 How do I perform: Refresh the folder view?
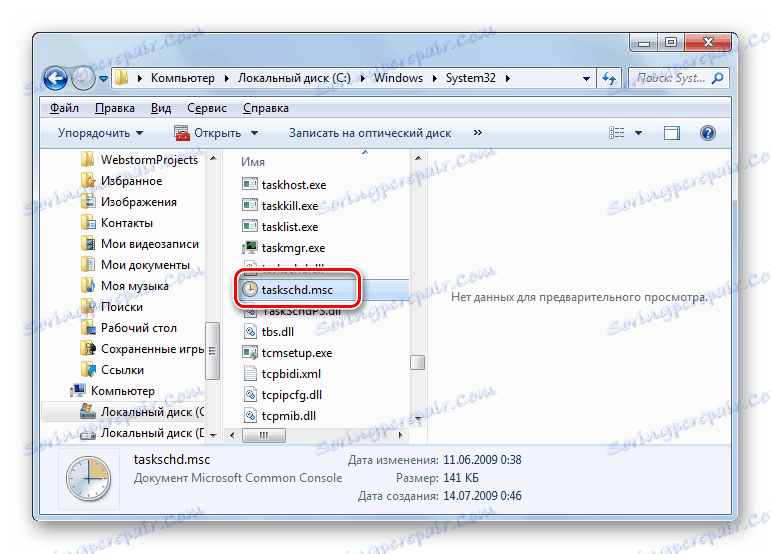coord(609,78)
